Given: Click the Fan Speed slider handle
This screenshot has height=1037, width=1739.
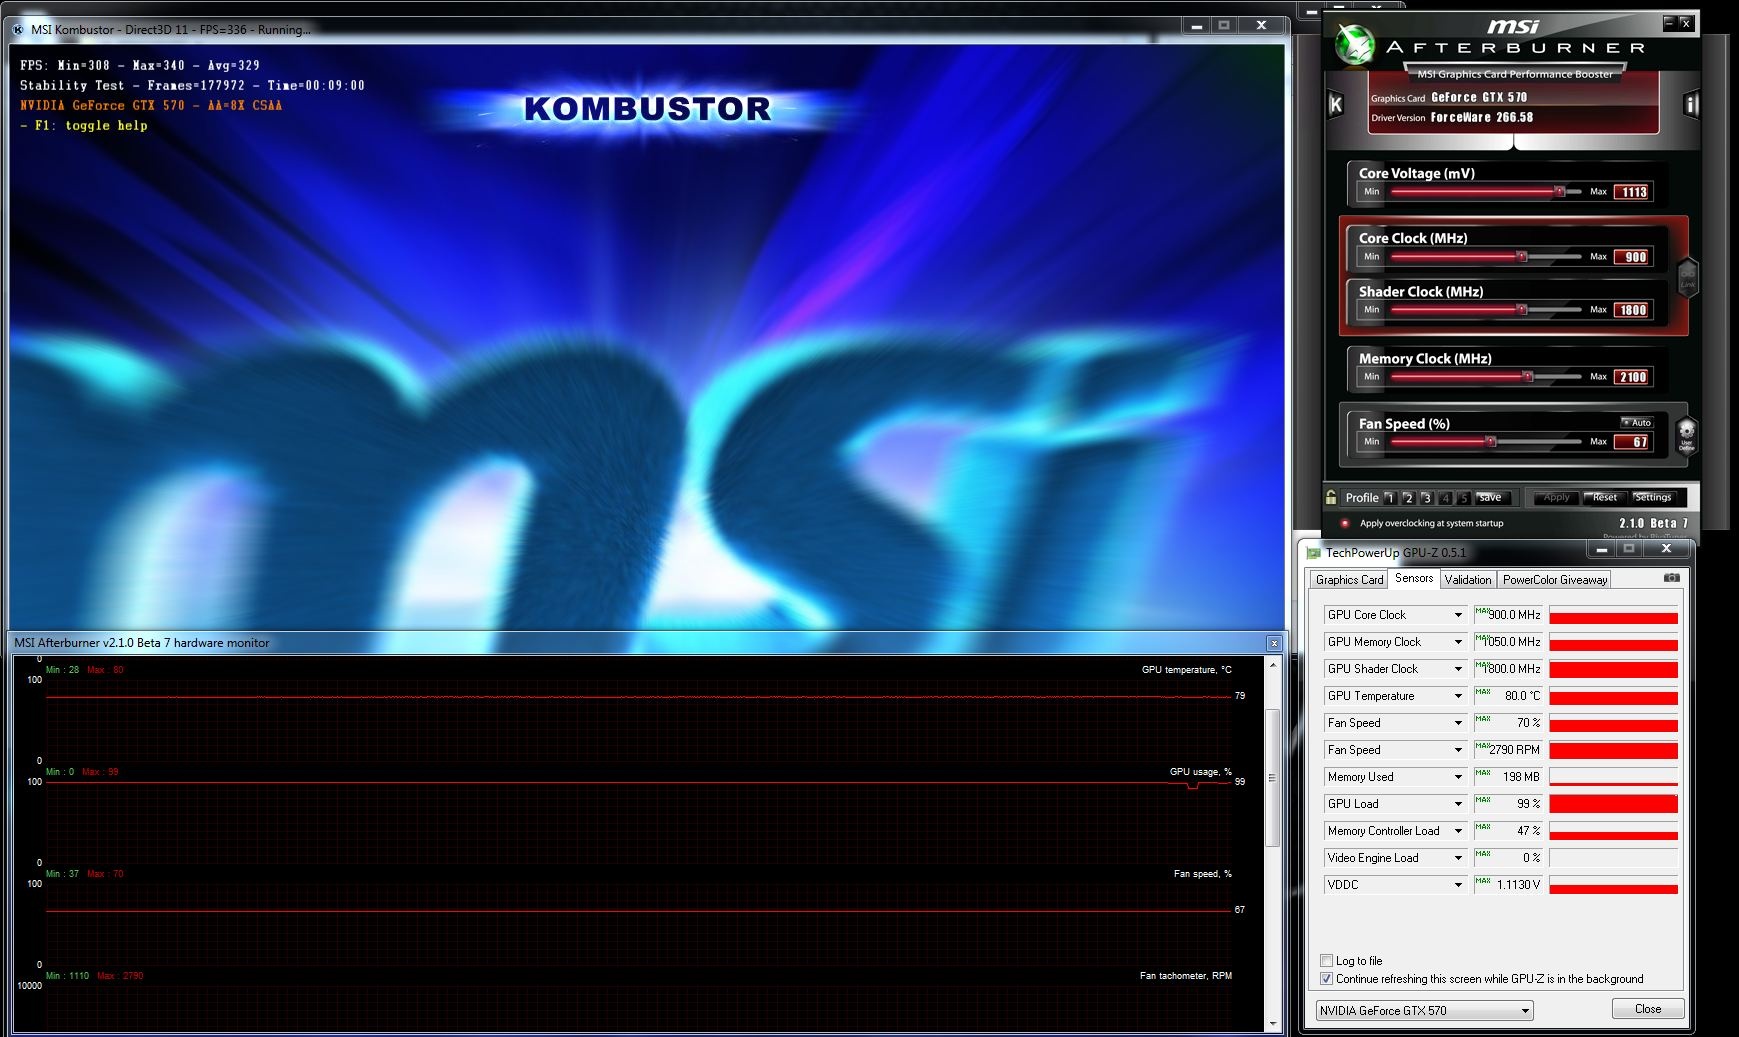Looking at the screenshot, I should point(1491,441).
